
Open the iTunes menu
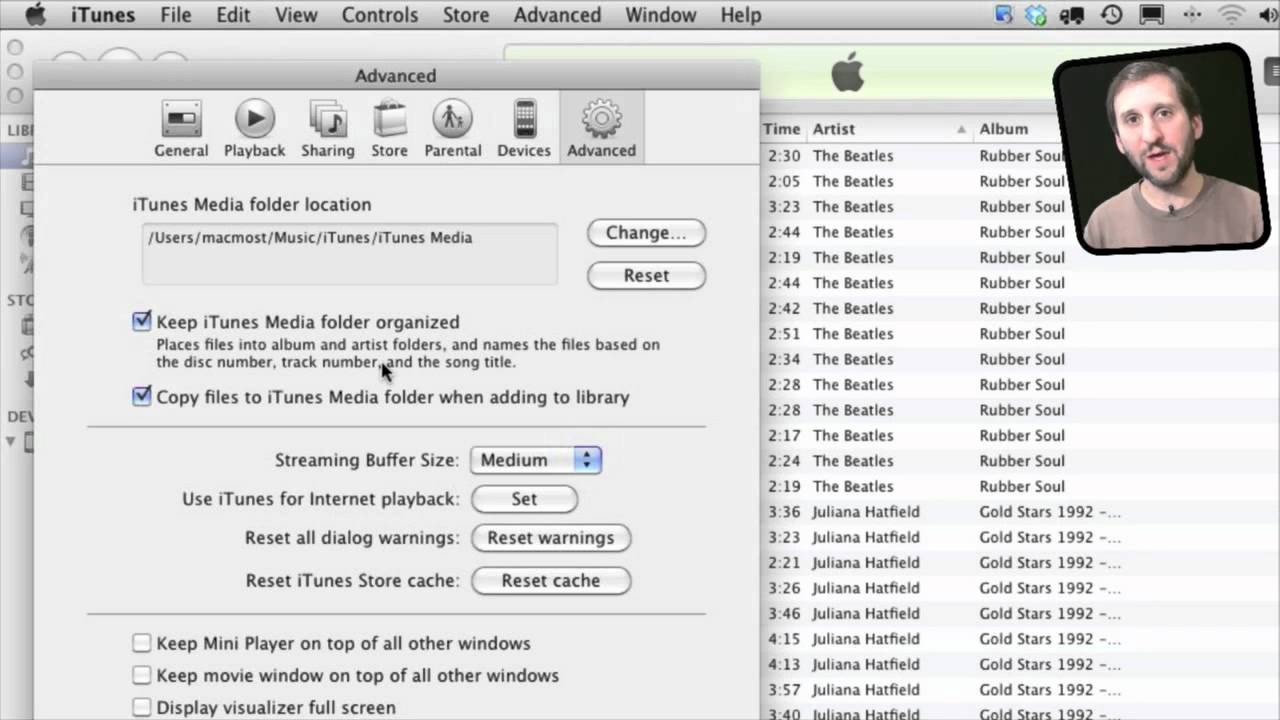[x=104, y=15]
